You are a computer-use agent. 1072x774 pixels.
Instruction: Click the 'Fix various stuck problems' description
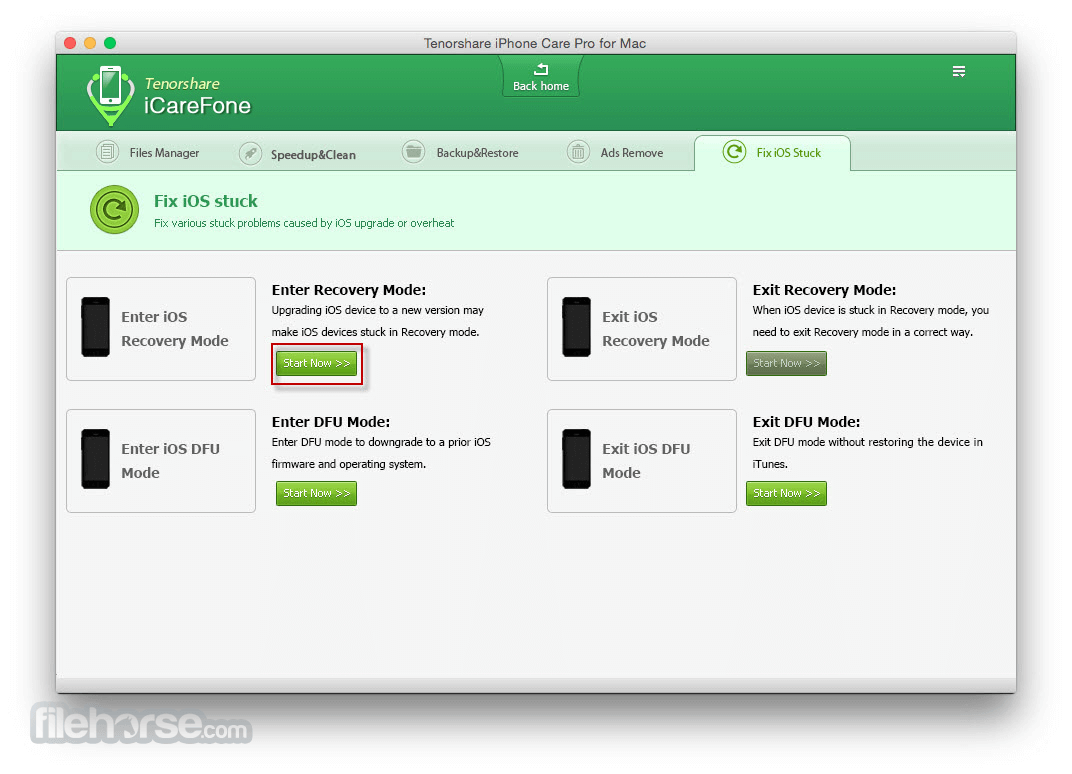[304, 223]
